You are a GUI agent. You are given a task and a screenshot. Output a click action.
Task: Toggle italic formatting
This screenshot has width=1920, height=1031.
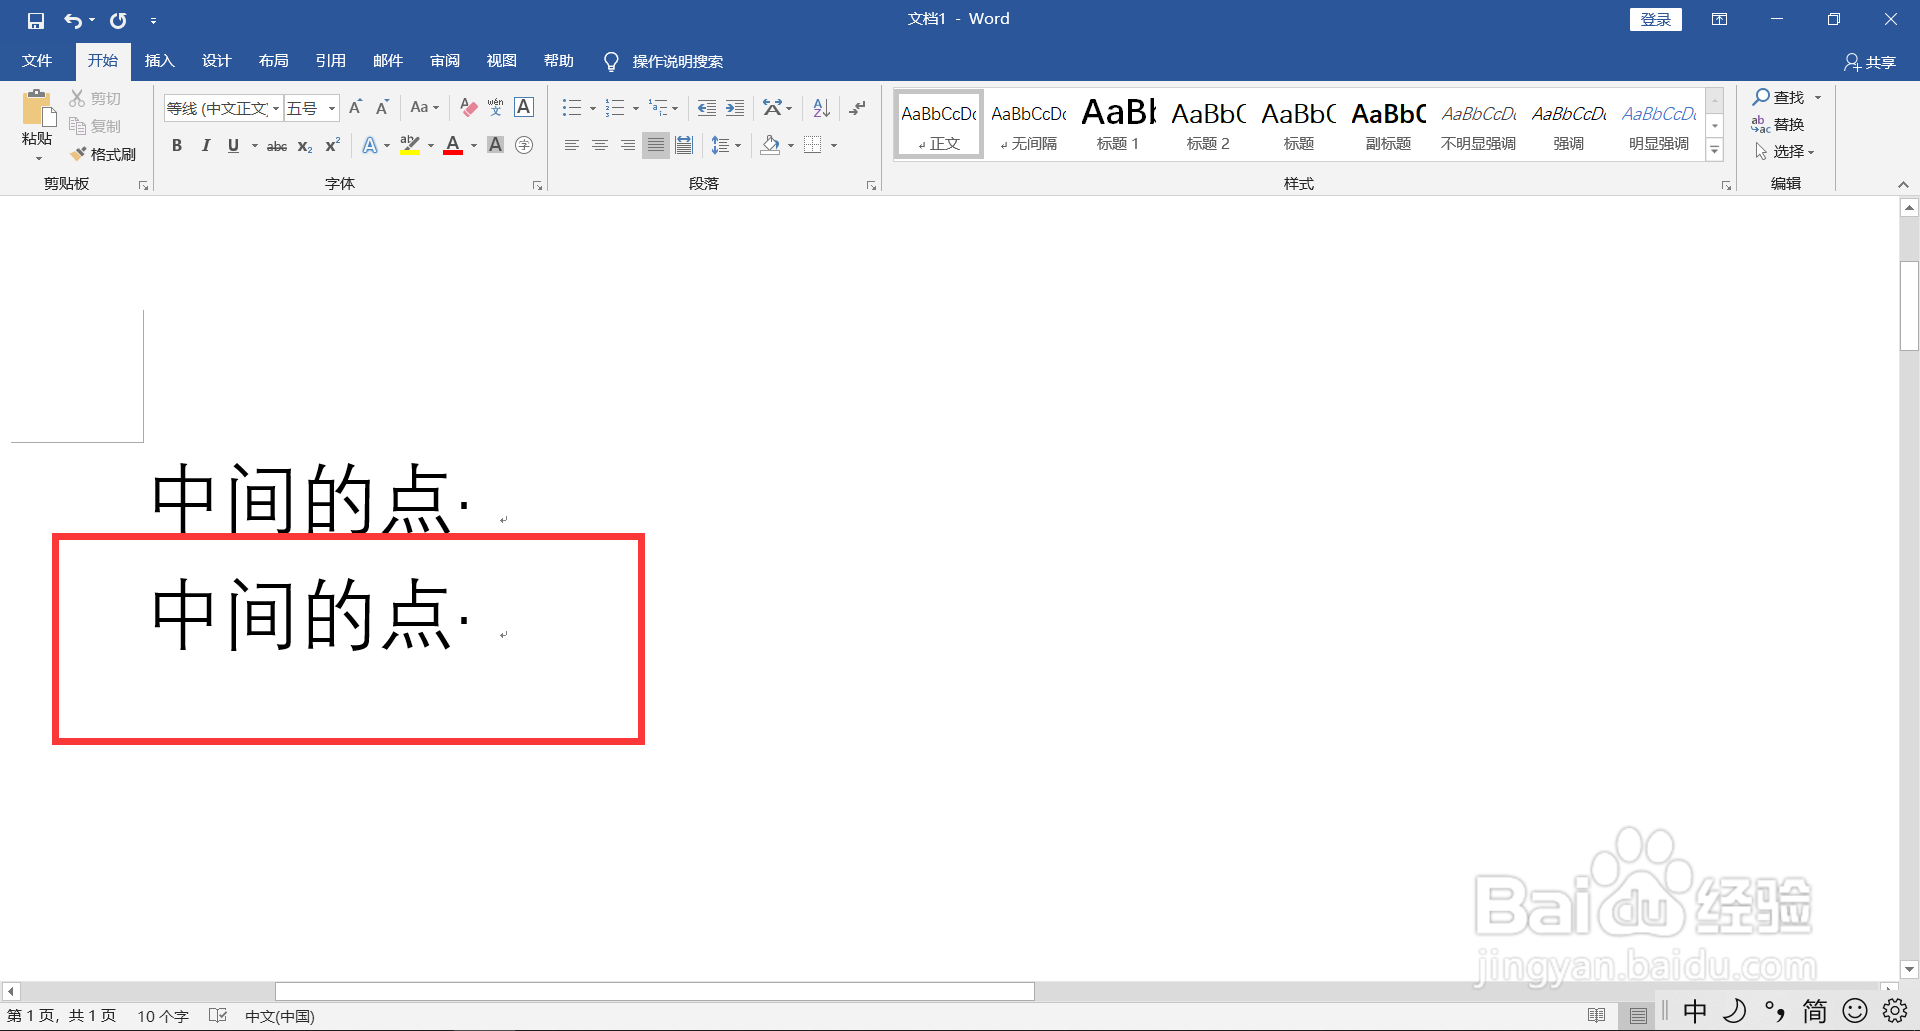tap(205, 146)
